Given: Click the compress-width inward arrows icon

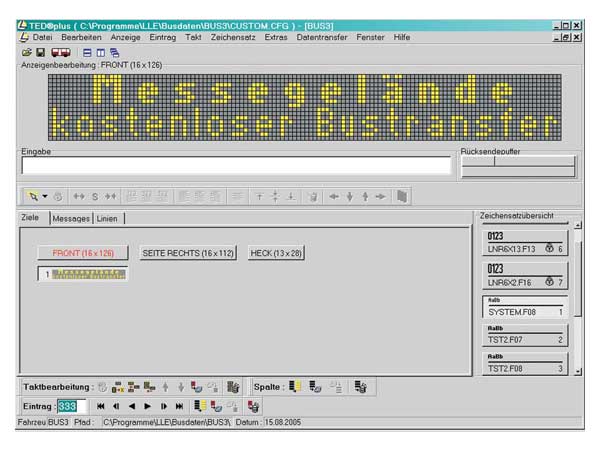Looking at the screenshot, I should [x=111, y=196].
